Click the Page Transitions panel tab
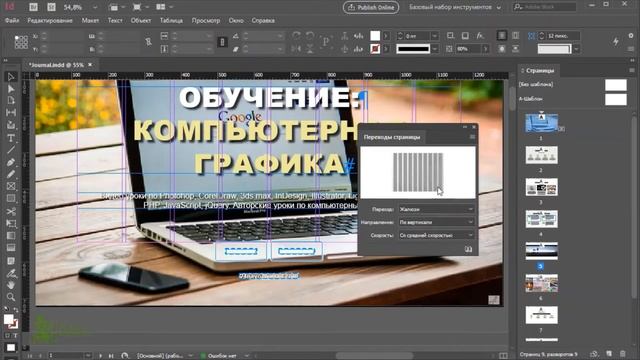Viewport: 640px width, 360px height. [x=392, y=137]
